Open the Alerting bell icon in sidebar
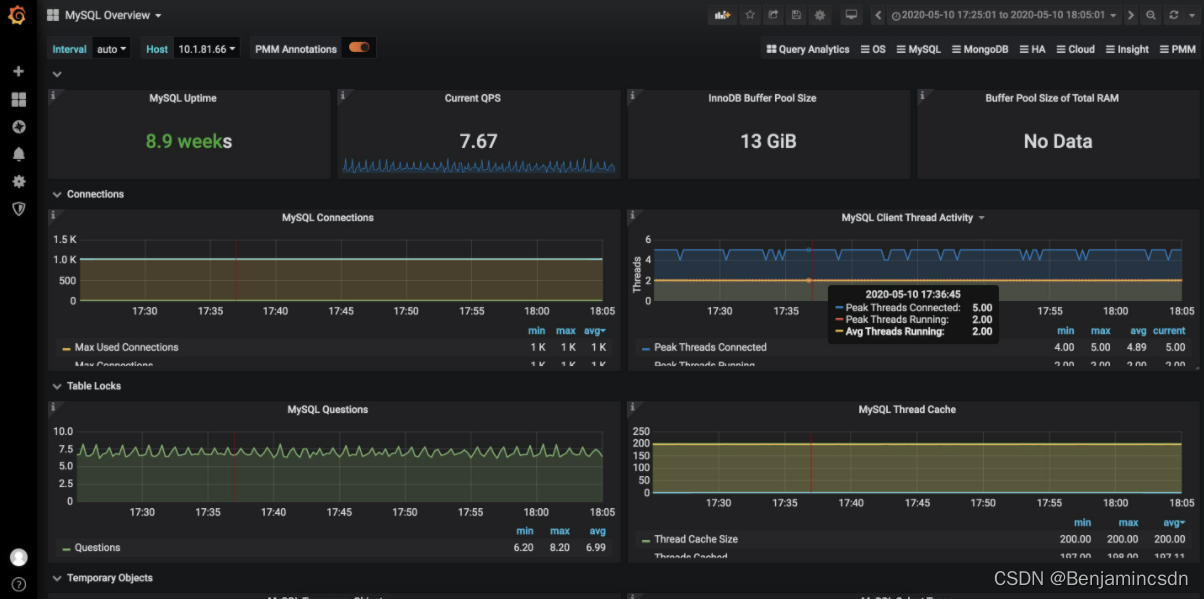The image size is (1204, 599). [18, 154]
